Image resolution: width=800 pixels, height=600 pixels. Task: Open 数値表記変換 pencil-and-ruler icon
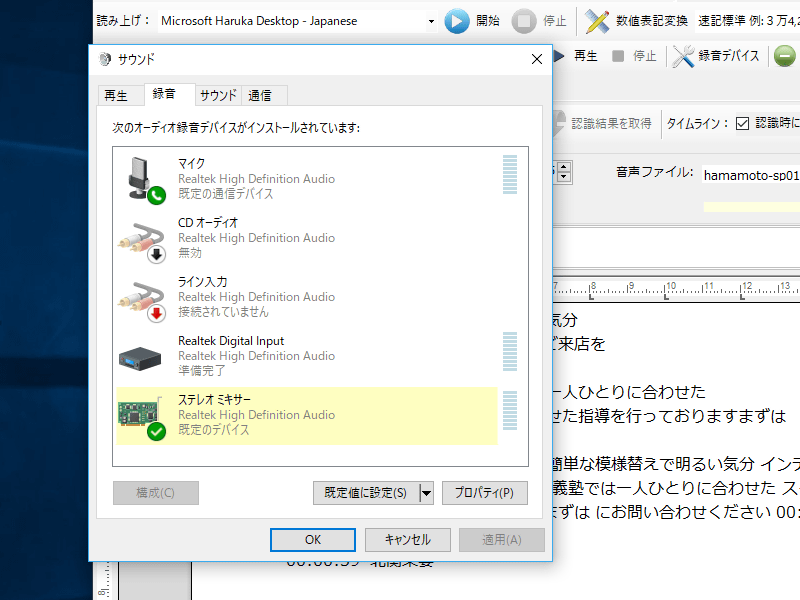(x=596, y=21)
